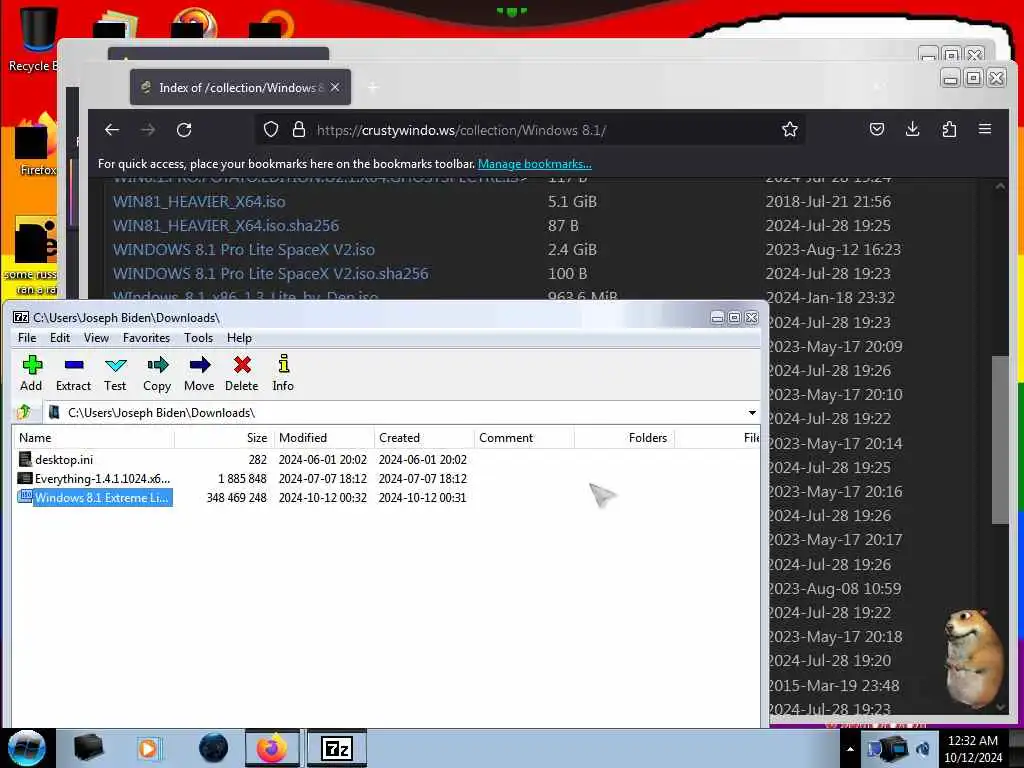Click the back arrow in Firefox
The width and height of the screenshot is (1024, 768).
[112, 130]
